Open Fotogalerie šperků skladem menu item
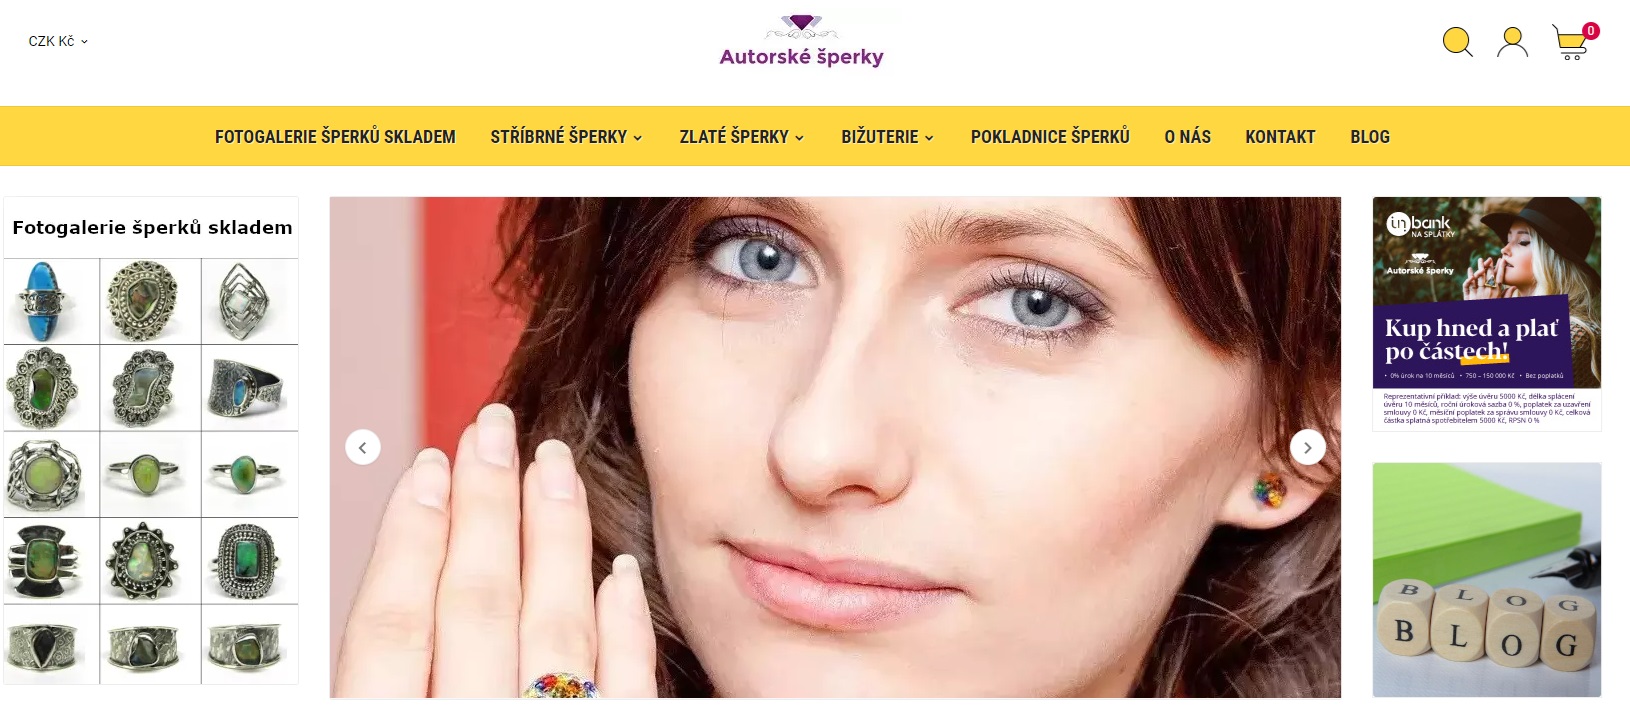 pos(335,137)
